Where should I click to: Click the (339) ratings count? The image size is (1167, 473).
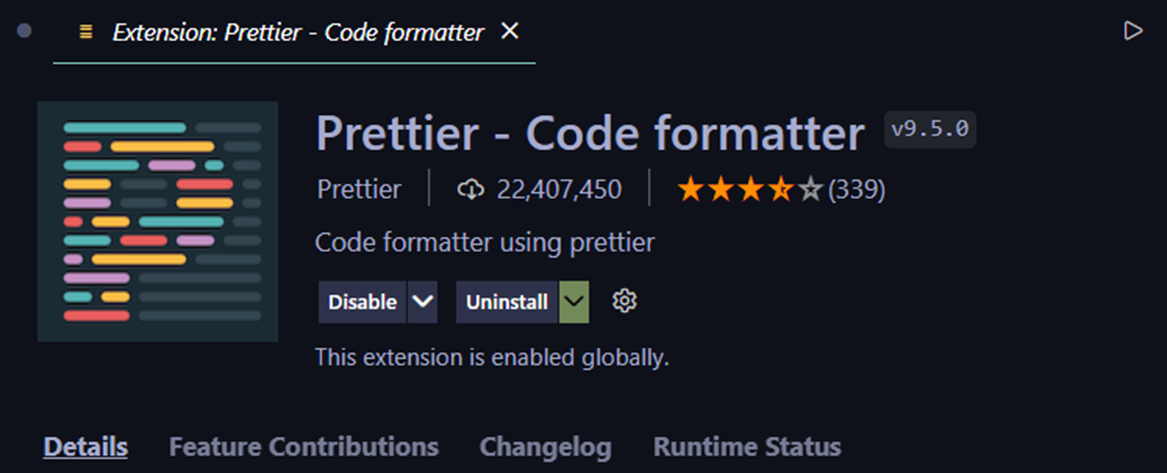857,189
